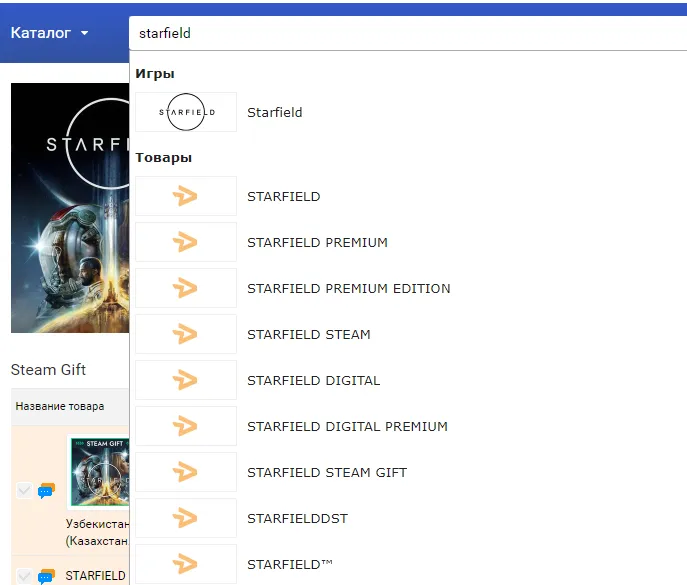Click the icon beside STARFIELD PREMIUM EDITION
The width and height of the screenshot is (687, 585).
[186, 288]
